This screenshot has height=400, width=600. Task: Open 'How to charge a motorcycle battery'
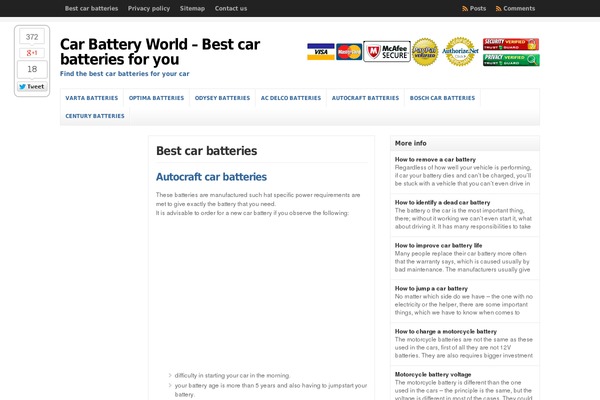point(446,331)
